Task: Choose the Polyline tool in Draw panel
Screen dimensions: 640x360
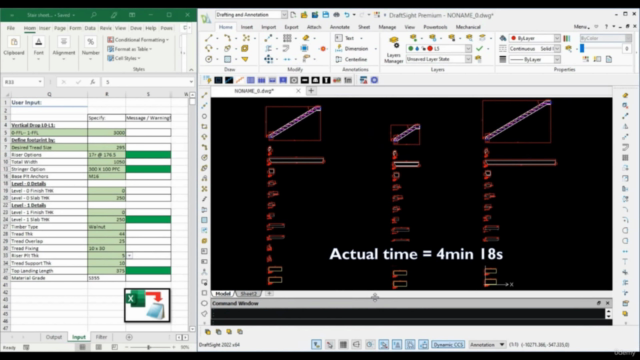Action: click(x=227, y=38)
